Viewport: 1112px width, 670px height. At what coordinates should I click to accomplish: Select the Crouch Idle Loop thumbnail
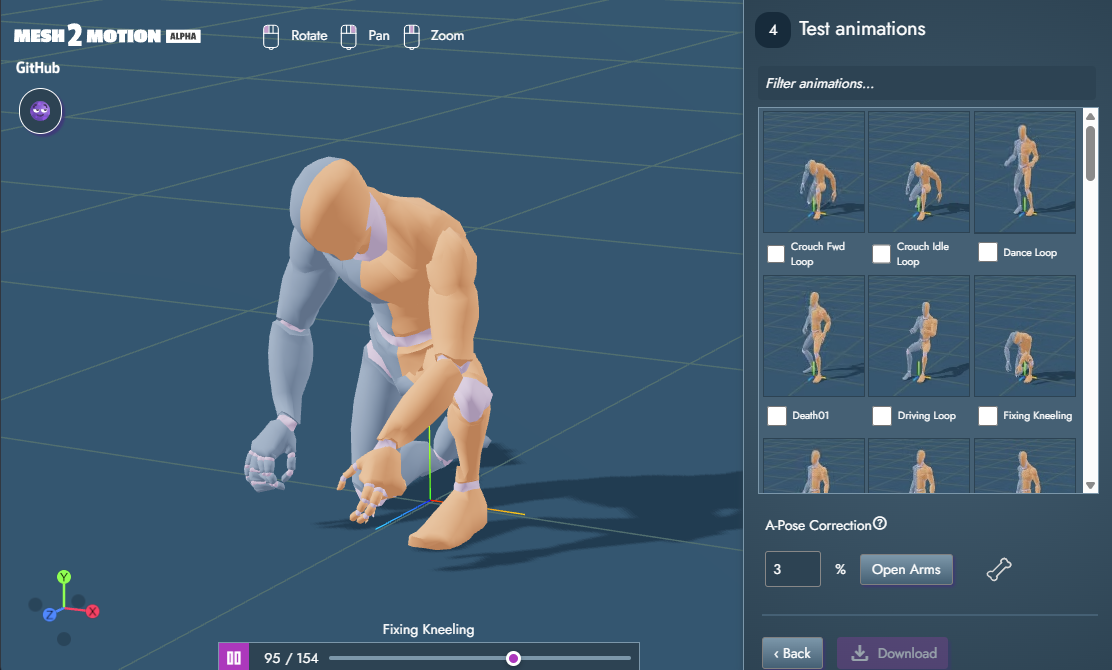click(x=918, y=171)
